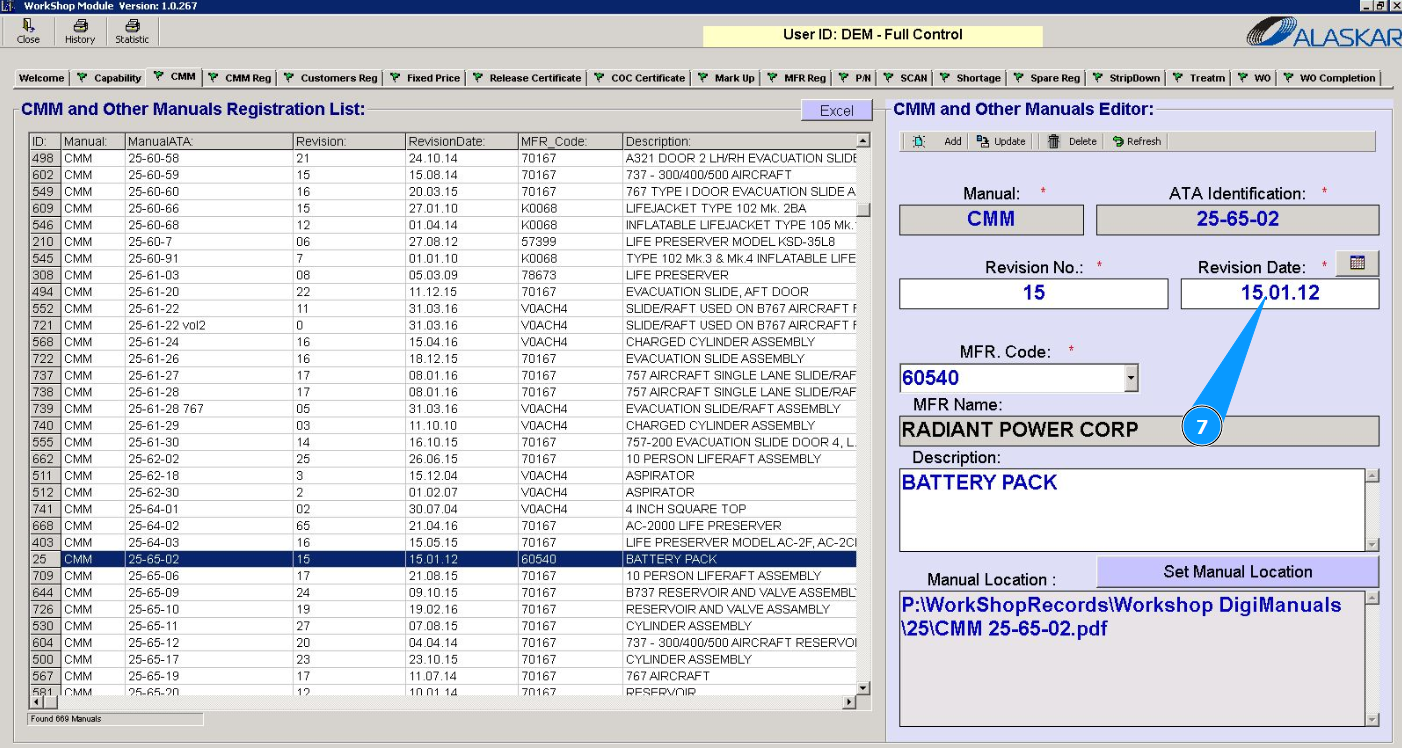Viewport: 1402px width, 749px height.
Task: Open the Statistic report icon
Action: [132, 27]
